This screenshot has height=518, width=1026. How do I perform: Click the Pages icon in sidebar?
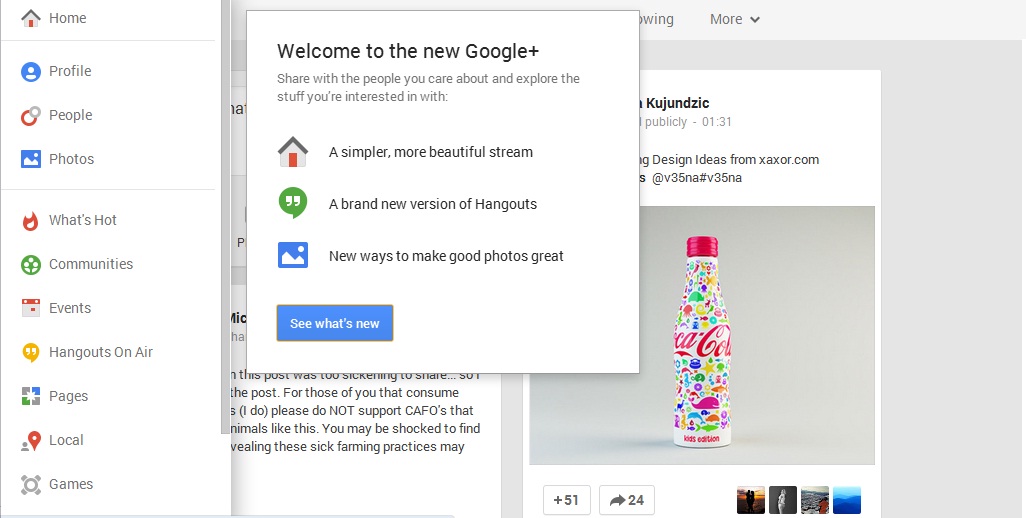[31, 396]
